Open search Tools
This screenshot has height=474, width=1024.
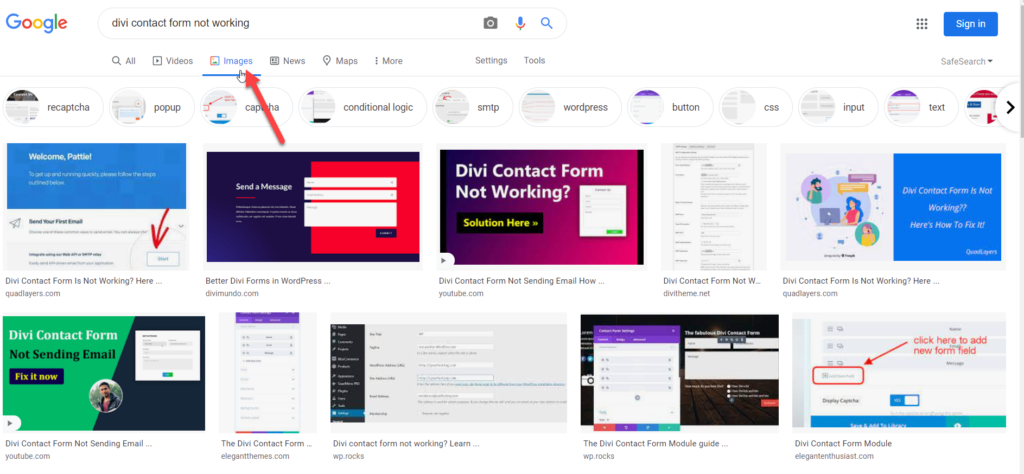point(534,60)
